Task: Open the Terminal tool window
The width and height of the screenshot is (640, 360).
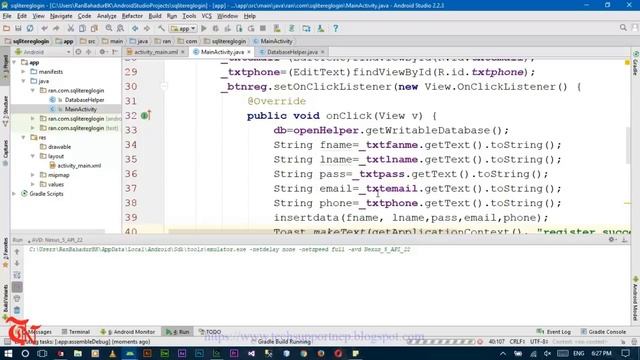Action: click(76, 332)
